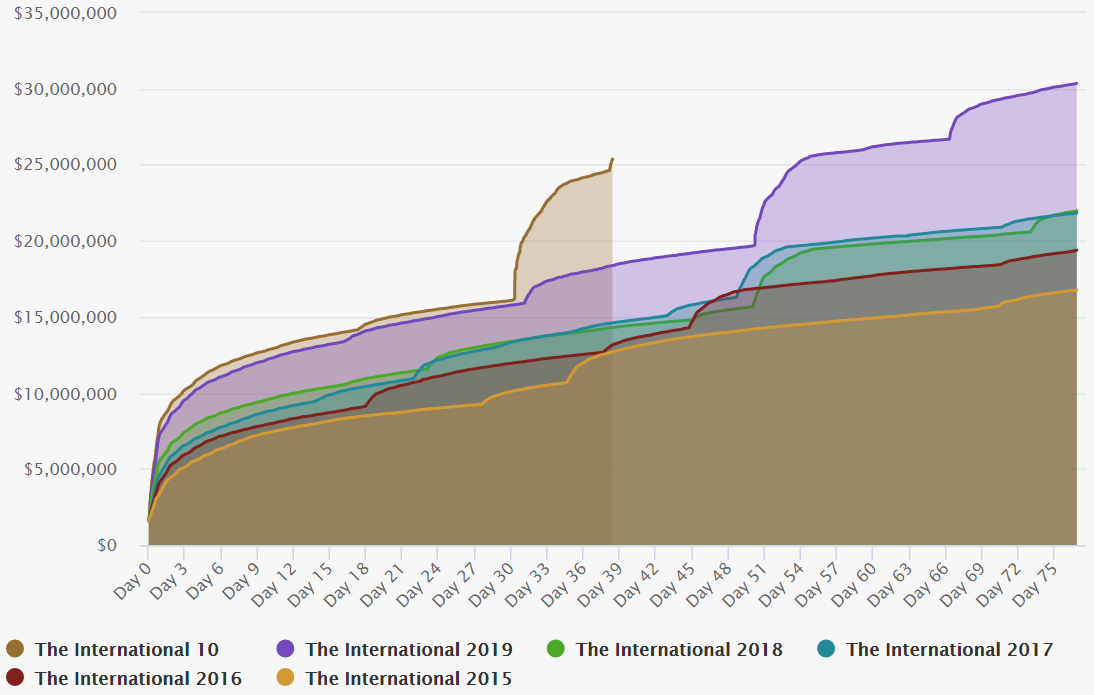Click the "$10,000,000" y-axis label
This screenshot has width=1094, height=695.
tap(66, 394)
